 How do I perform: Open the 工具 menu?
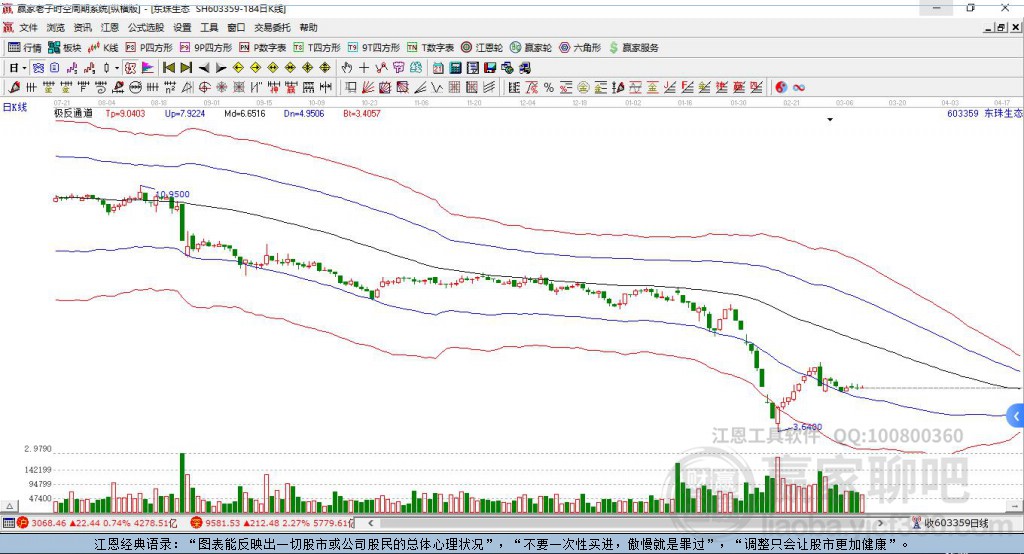[x=209, y=27]
